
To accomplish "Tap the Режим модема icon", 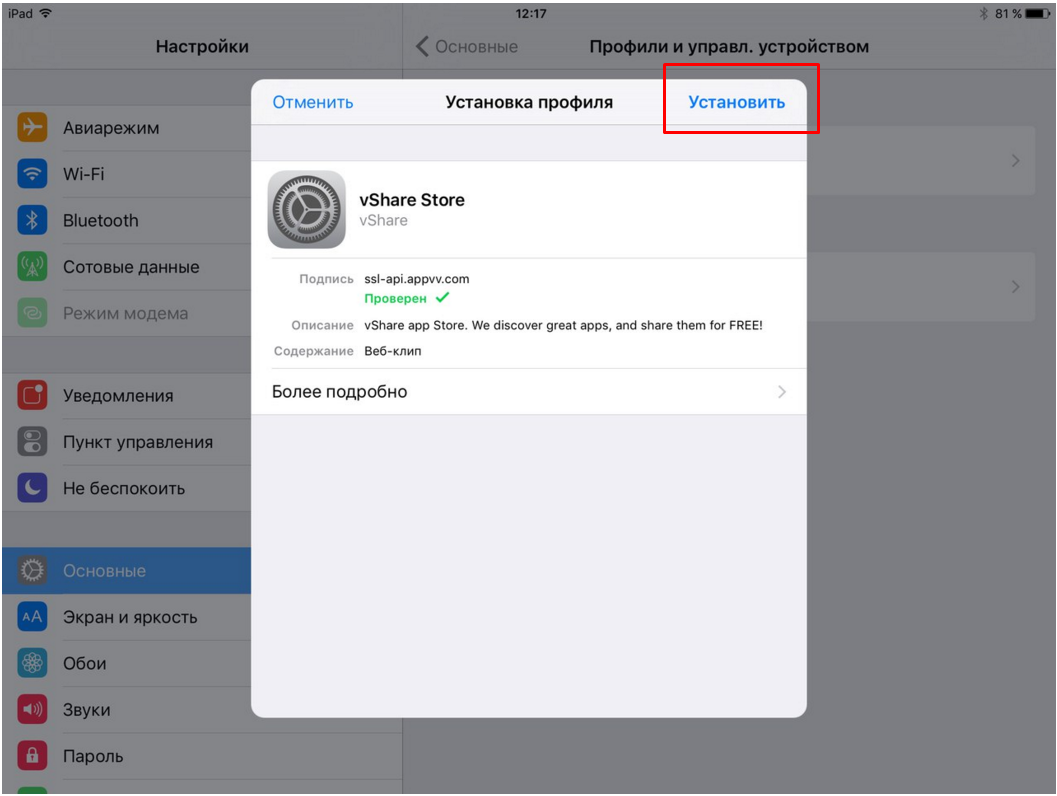I will pyautogui.click(x=32, y=313).
